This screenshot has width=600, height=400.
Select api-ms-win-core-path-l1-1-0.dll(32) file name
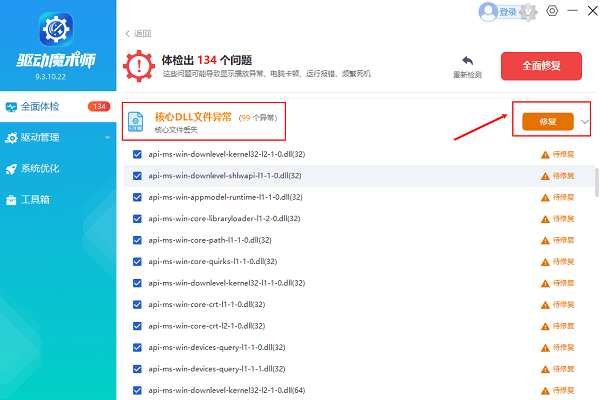(210, 240)
